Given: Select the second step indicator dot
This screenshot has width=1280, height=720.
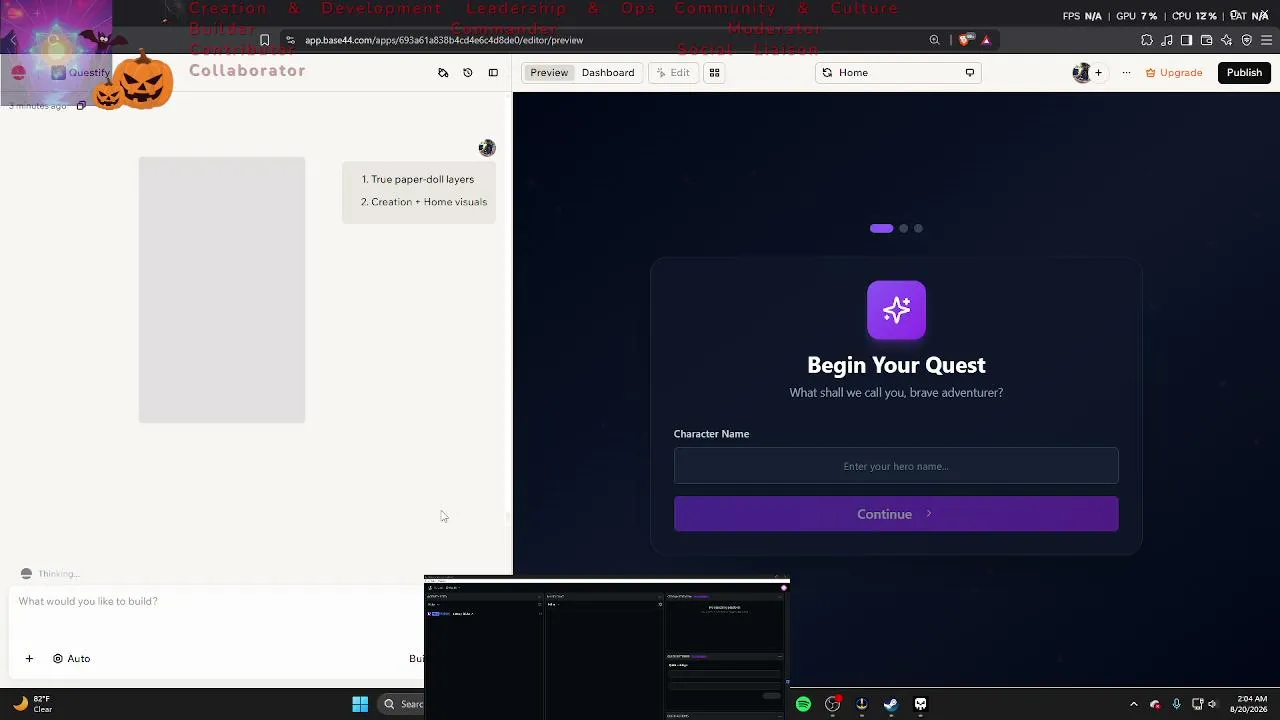Looking at the screenshot, I should 903,229.
